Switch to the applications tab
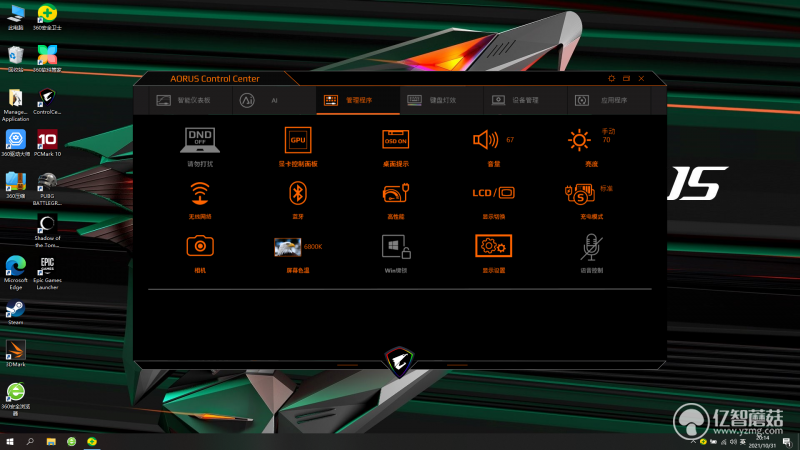This screenshot has width=800, height=450. tap(609, 100)
